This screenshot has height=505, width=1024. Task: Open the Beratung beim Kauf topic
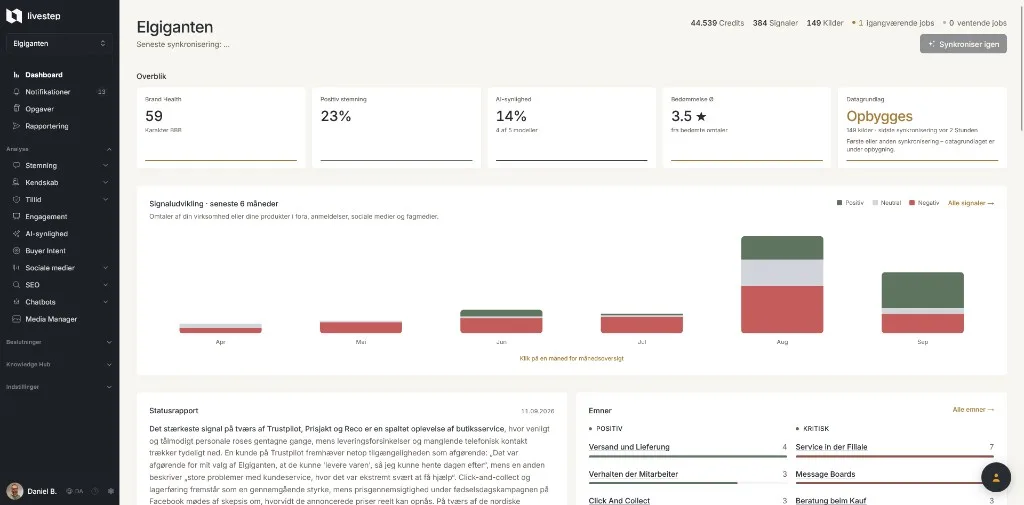831,501
